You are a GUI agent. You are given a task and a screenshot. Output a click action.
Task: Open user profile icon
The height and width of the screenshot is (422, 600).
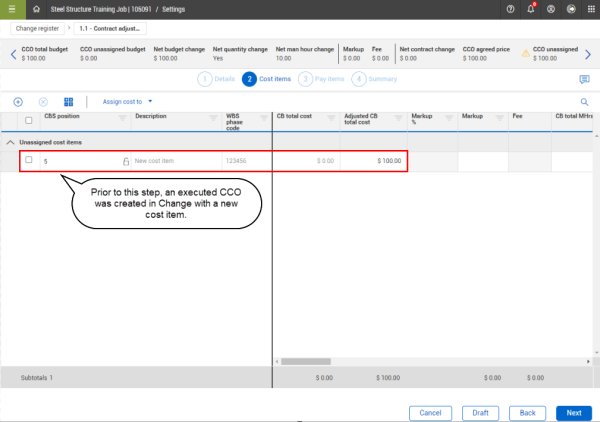550,9
